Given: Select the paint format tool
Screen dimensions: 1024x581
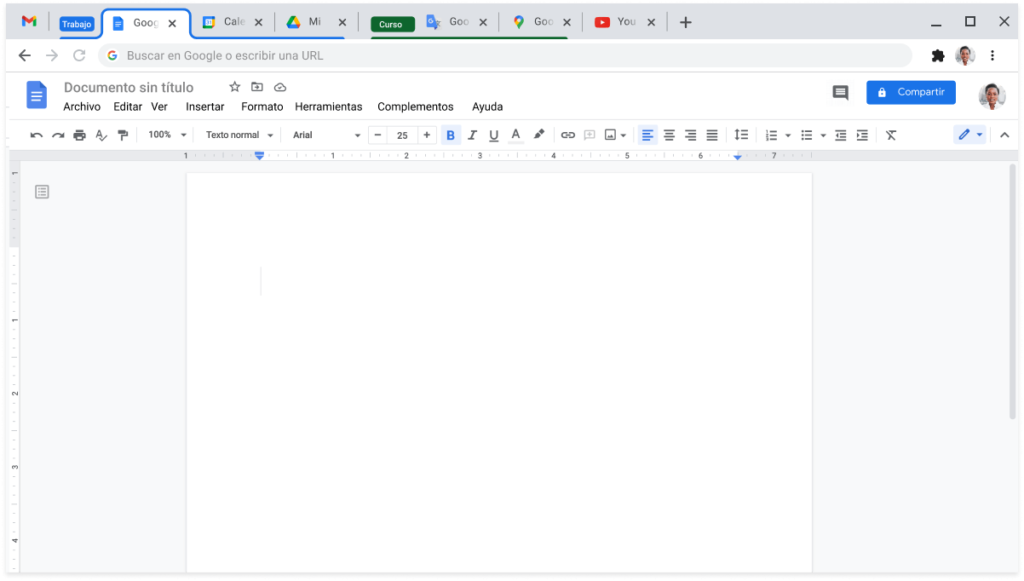Looking at the screenshot, I should click(122, 134).
